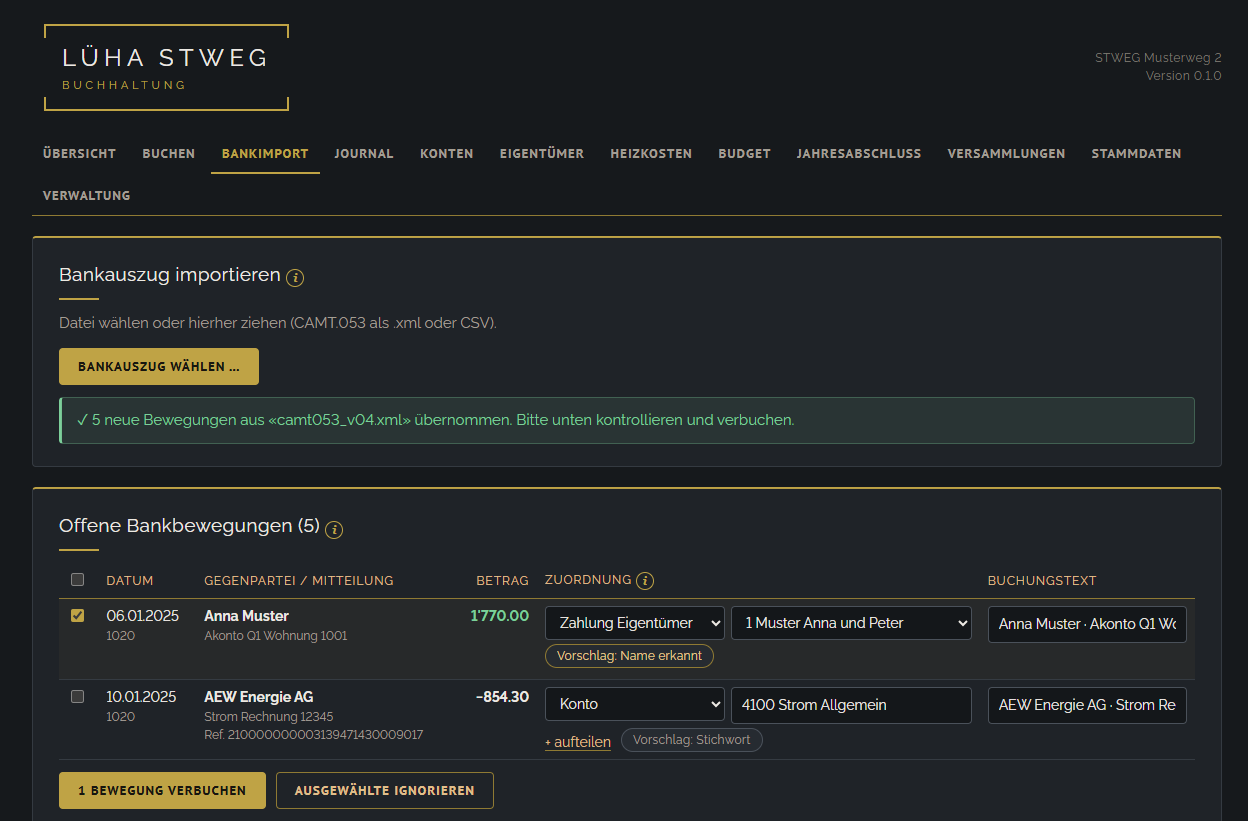
Task: Open the Konto assignment type dropdown
Action: 635,704
